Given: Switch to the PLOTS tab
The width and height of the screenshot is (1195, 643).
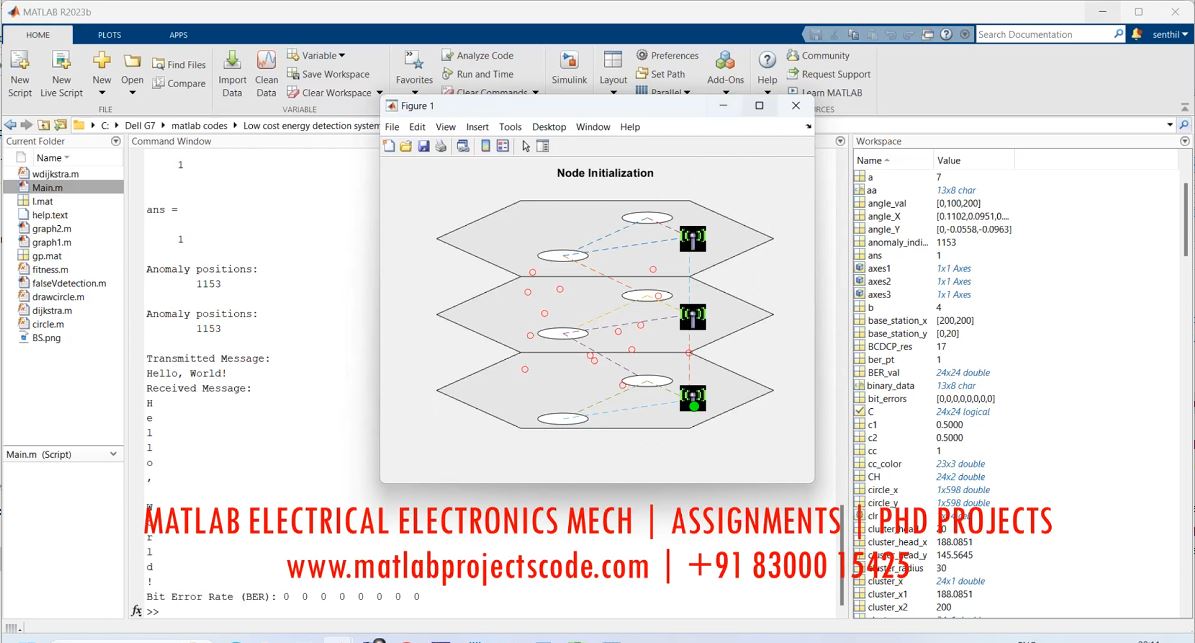Looking at the screenshot, I should tap(109, 35).
